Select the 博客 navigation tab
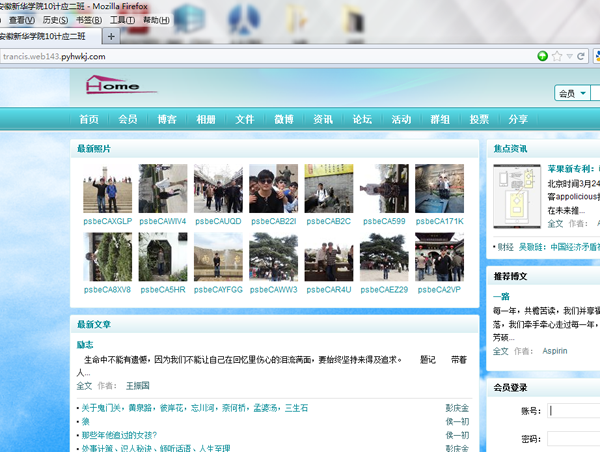The width and height of the screenshot is (600, 452). point(166,119)
